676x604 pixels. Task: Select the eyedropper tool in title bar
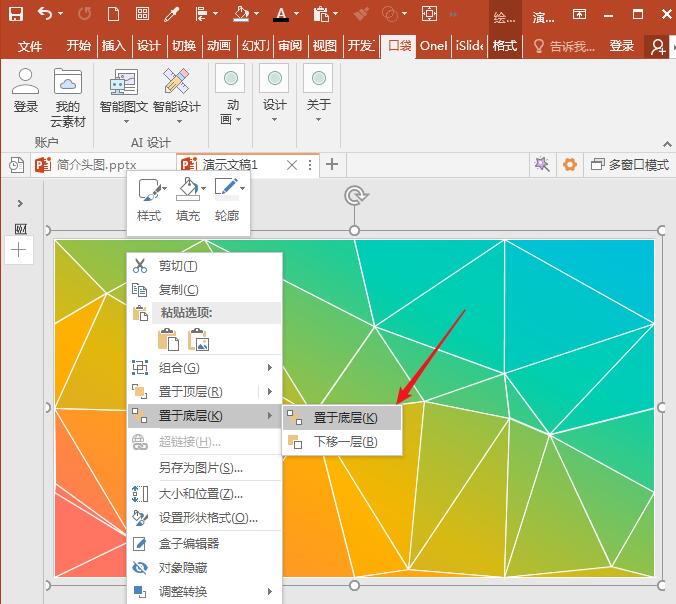click(x=172, y=15)
